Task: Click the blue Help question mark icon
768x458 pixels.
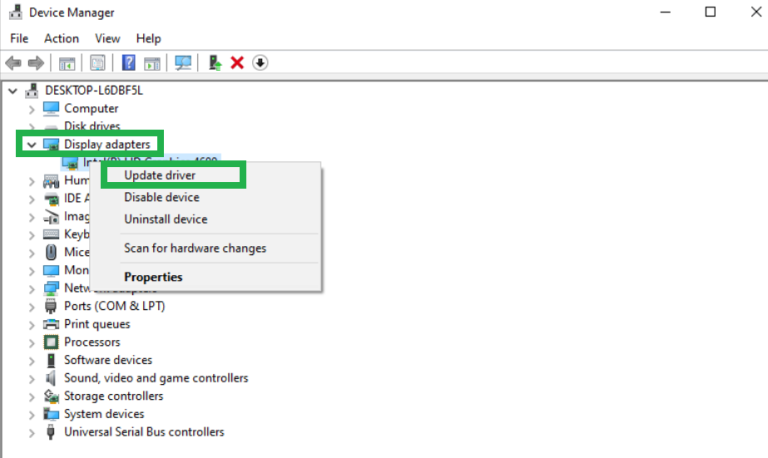Action: [x=128, y=63]
